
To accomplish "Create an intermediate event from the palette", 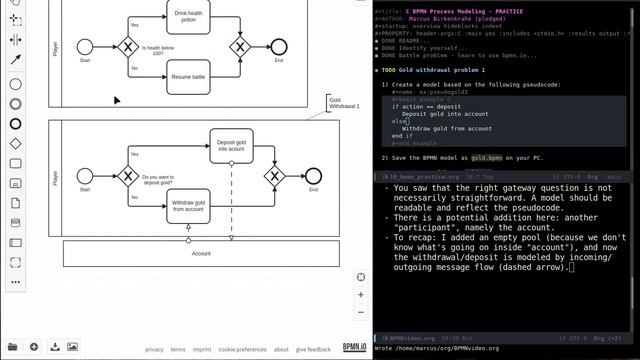I will 16,104.
